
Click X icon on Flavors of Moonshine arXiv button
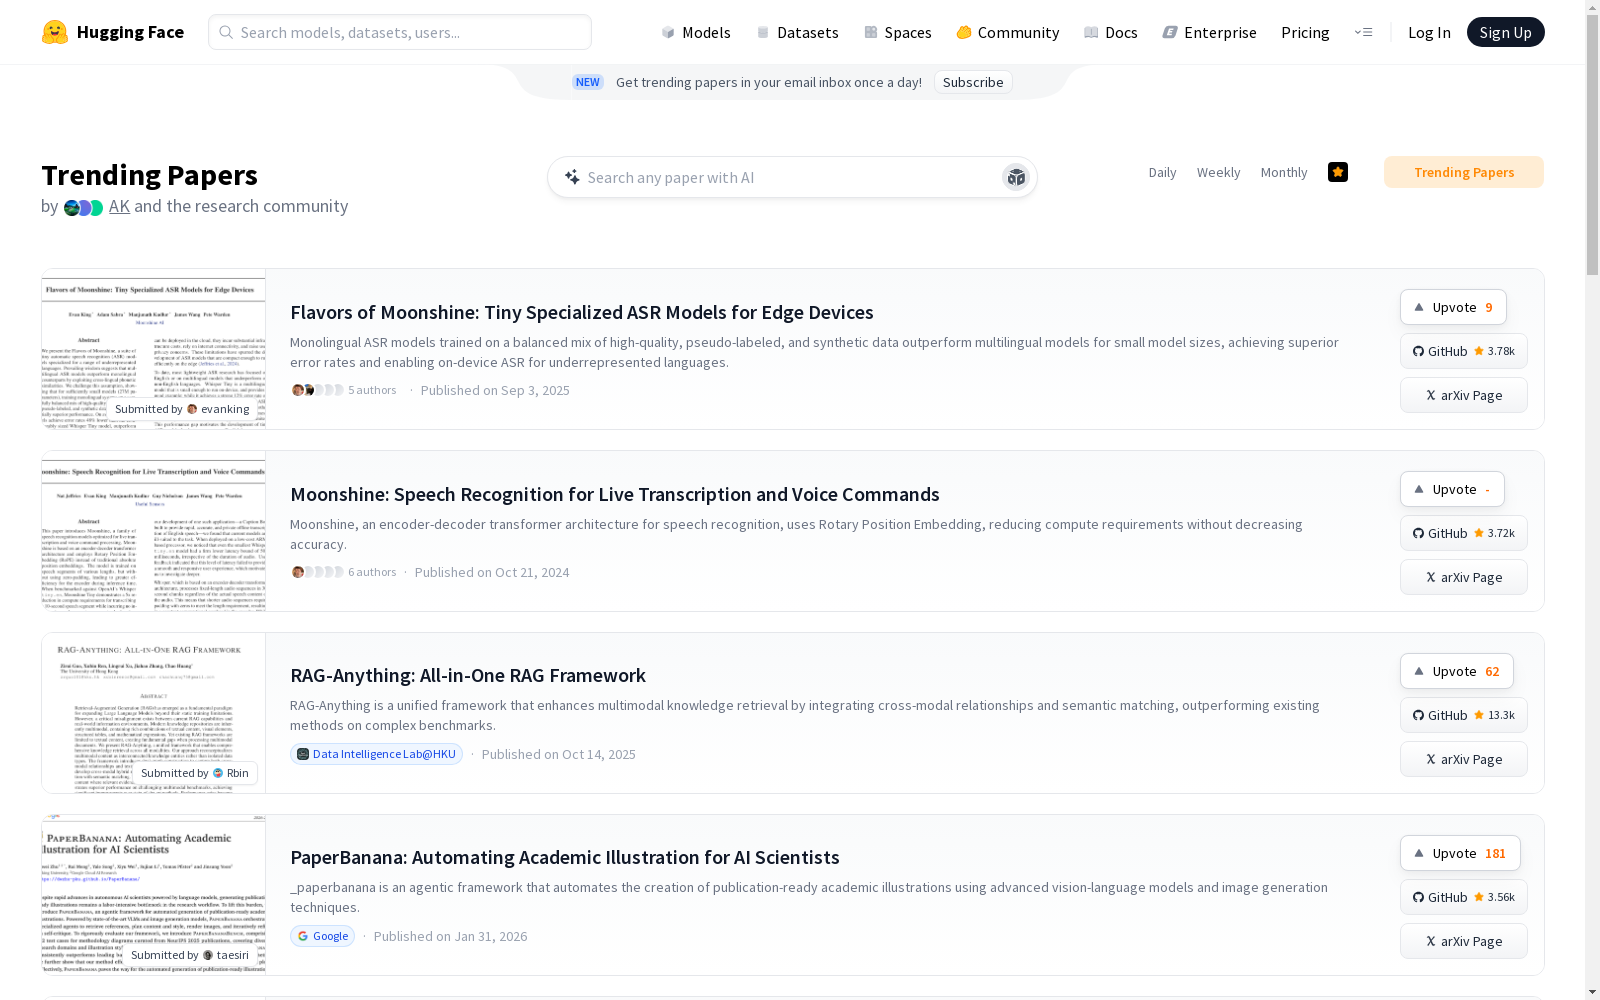click(1431, 395)
